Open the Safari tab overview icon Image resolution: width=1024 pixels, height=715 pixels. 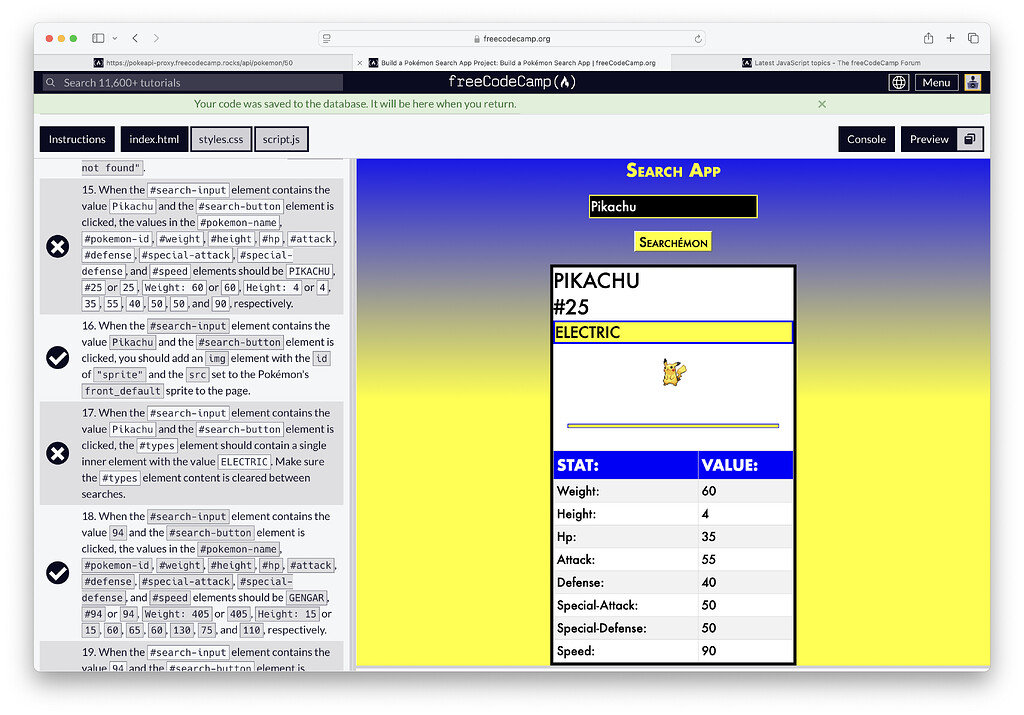click(974, 37)
